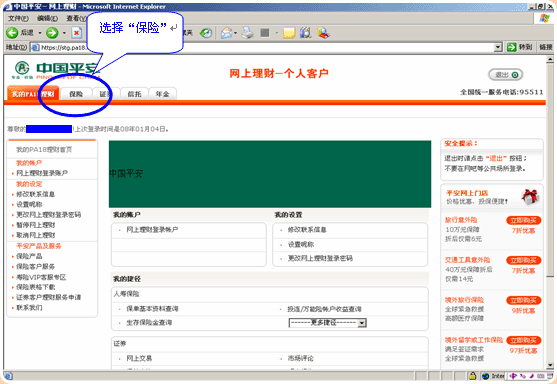Open 保单基本资料查询 shortcut
The width and height of the screenshot is (557, 384).
point(152,309)
